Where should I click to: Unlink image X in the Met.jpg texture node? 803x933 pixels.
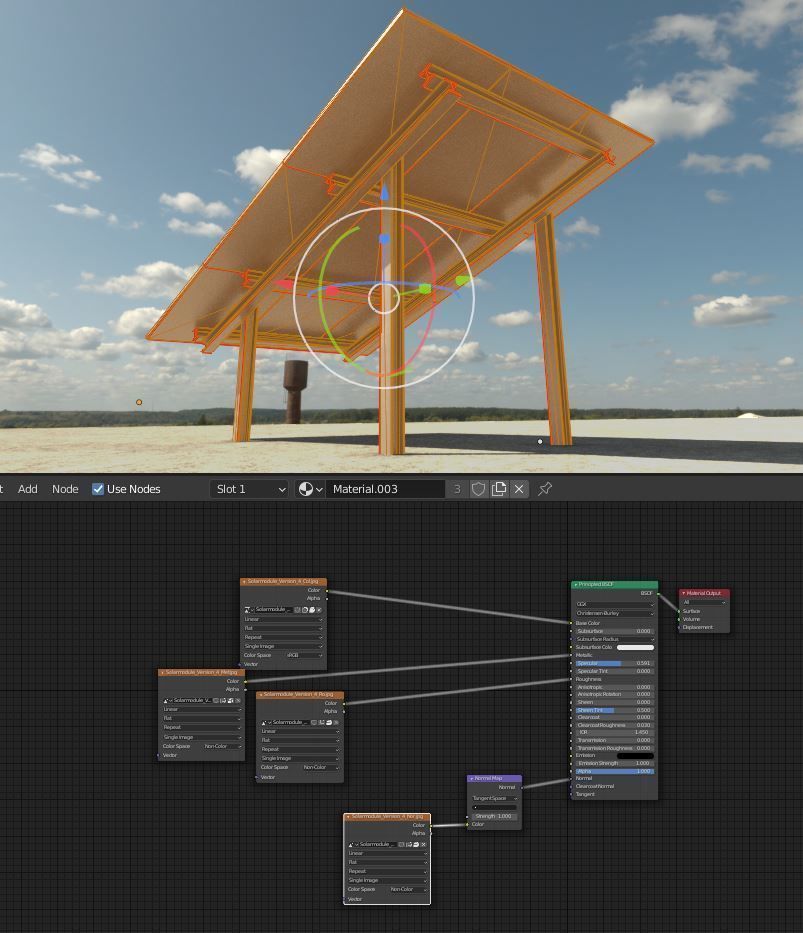click(x=237, y=700)
